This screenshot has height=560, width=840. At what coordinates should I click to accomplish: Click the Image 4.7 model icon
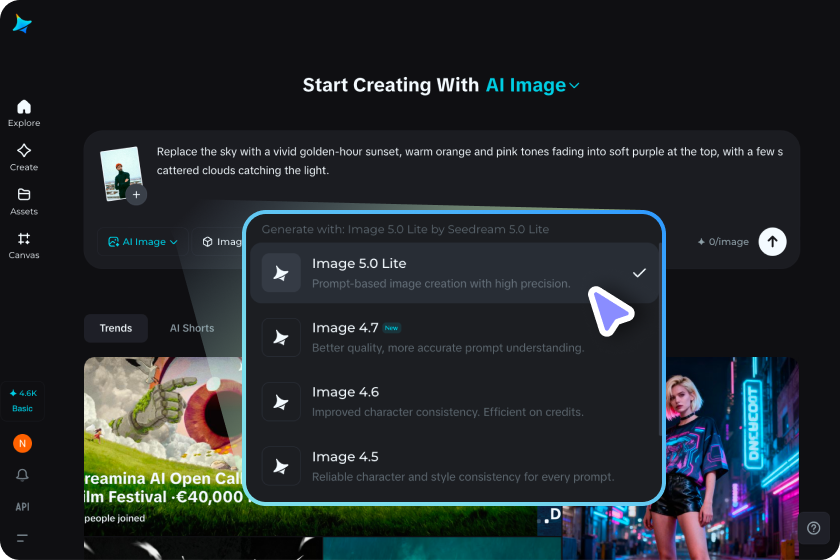pos(281,337)
